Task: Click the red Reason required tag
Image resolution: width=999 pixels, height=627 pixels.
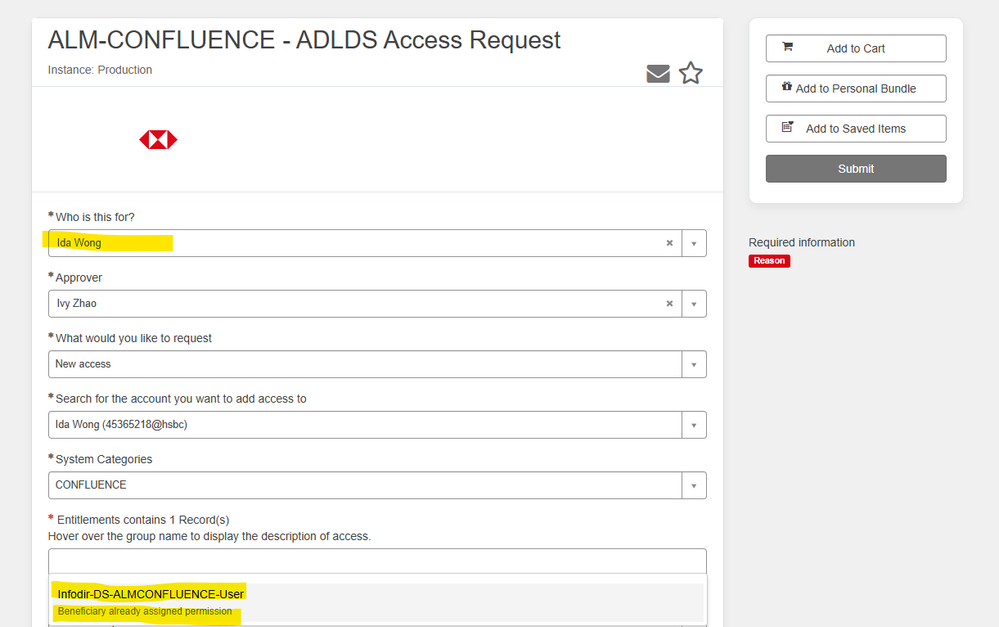Action: click(x=769, y=261)
